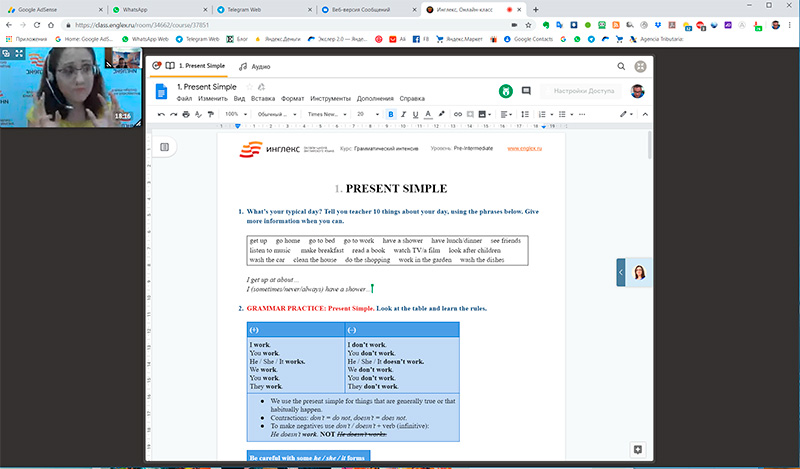Image resolution: width=800 pixels, height=469 pixels.
Task: Expand the font size 20 dropdown
Action: [x=365, y=115]
